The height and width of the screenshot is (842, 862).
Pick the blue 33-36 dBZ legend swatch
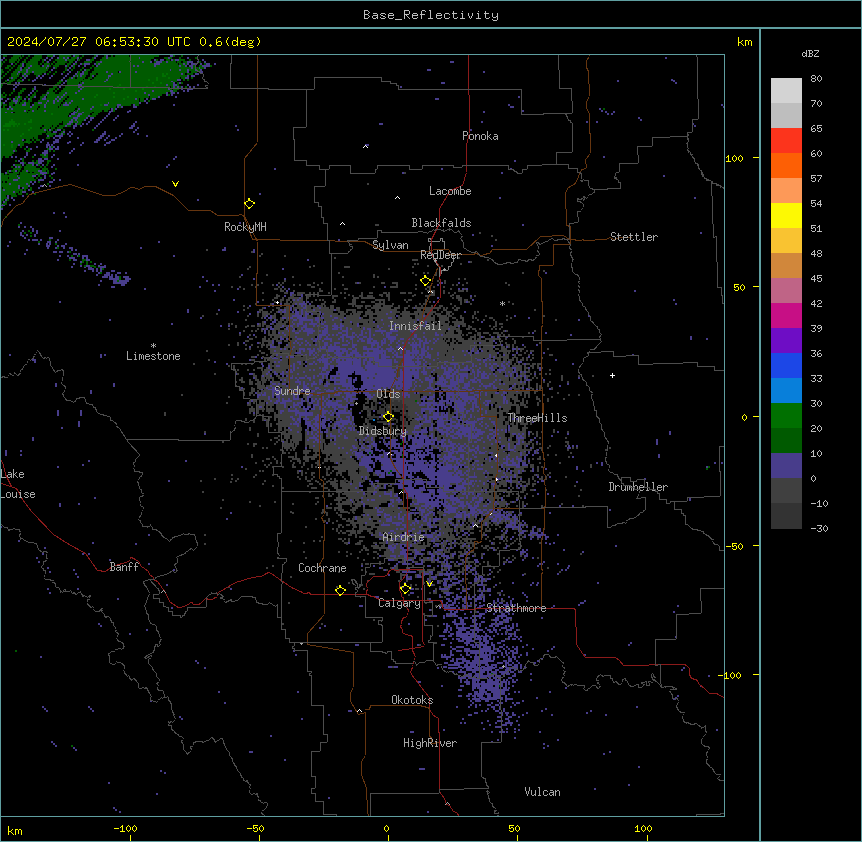coord(786,365)
